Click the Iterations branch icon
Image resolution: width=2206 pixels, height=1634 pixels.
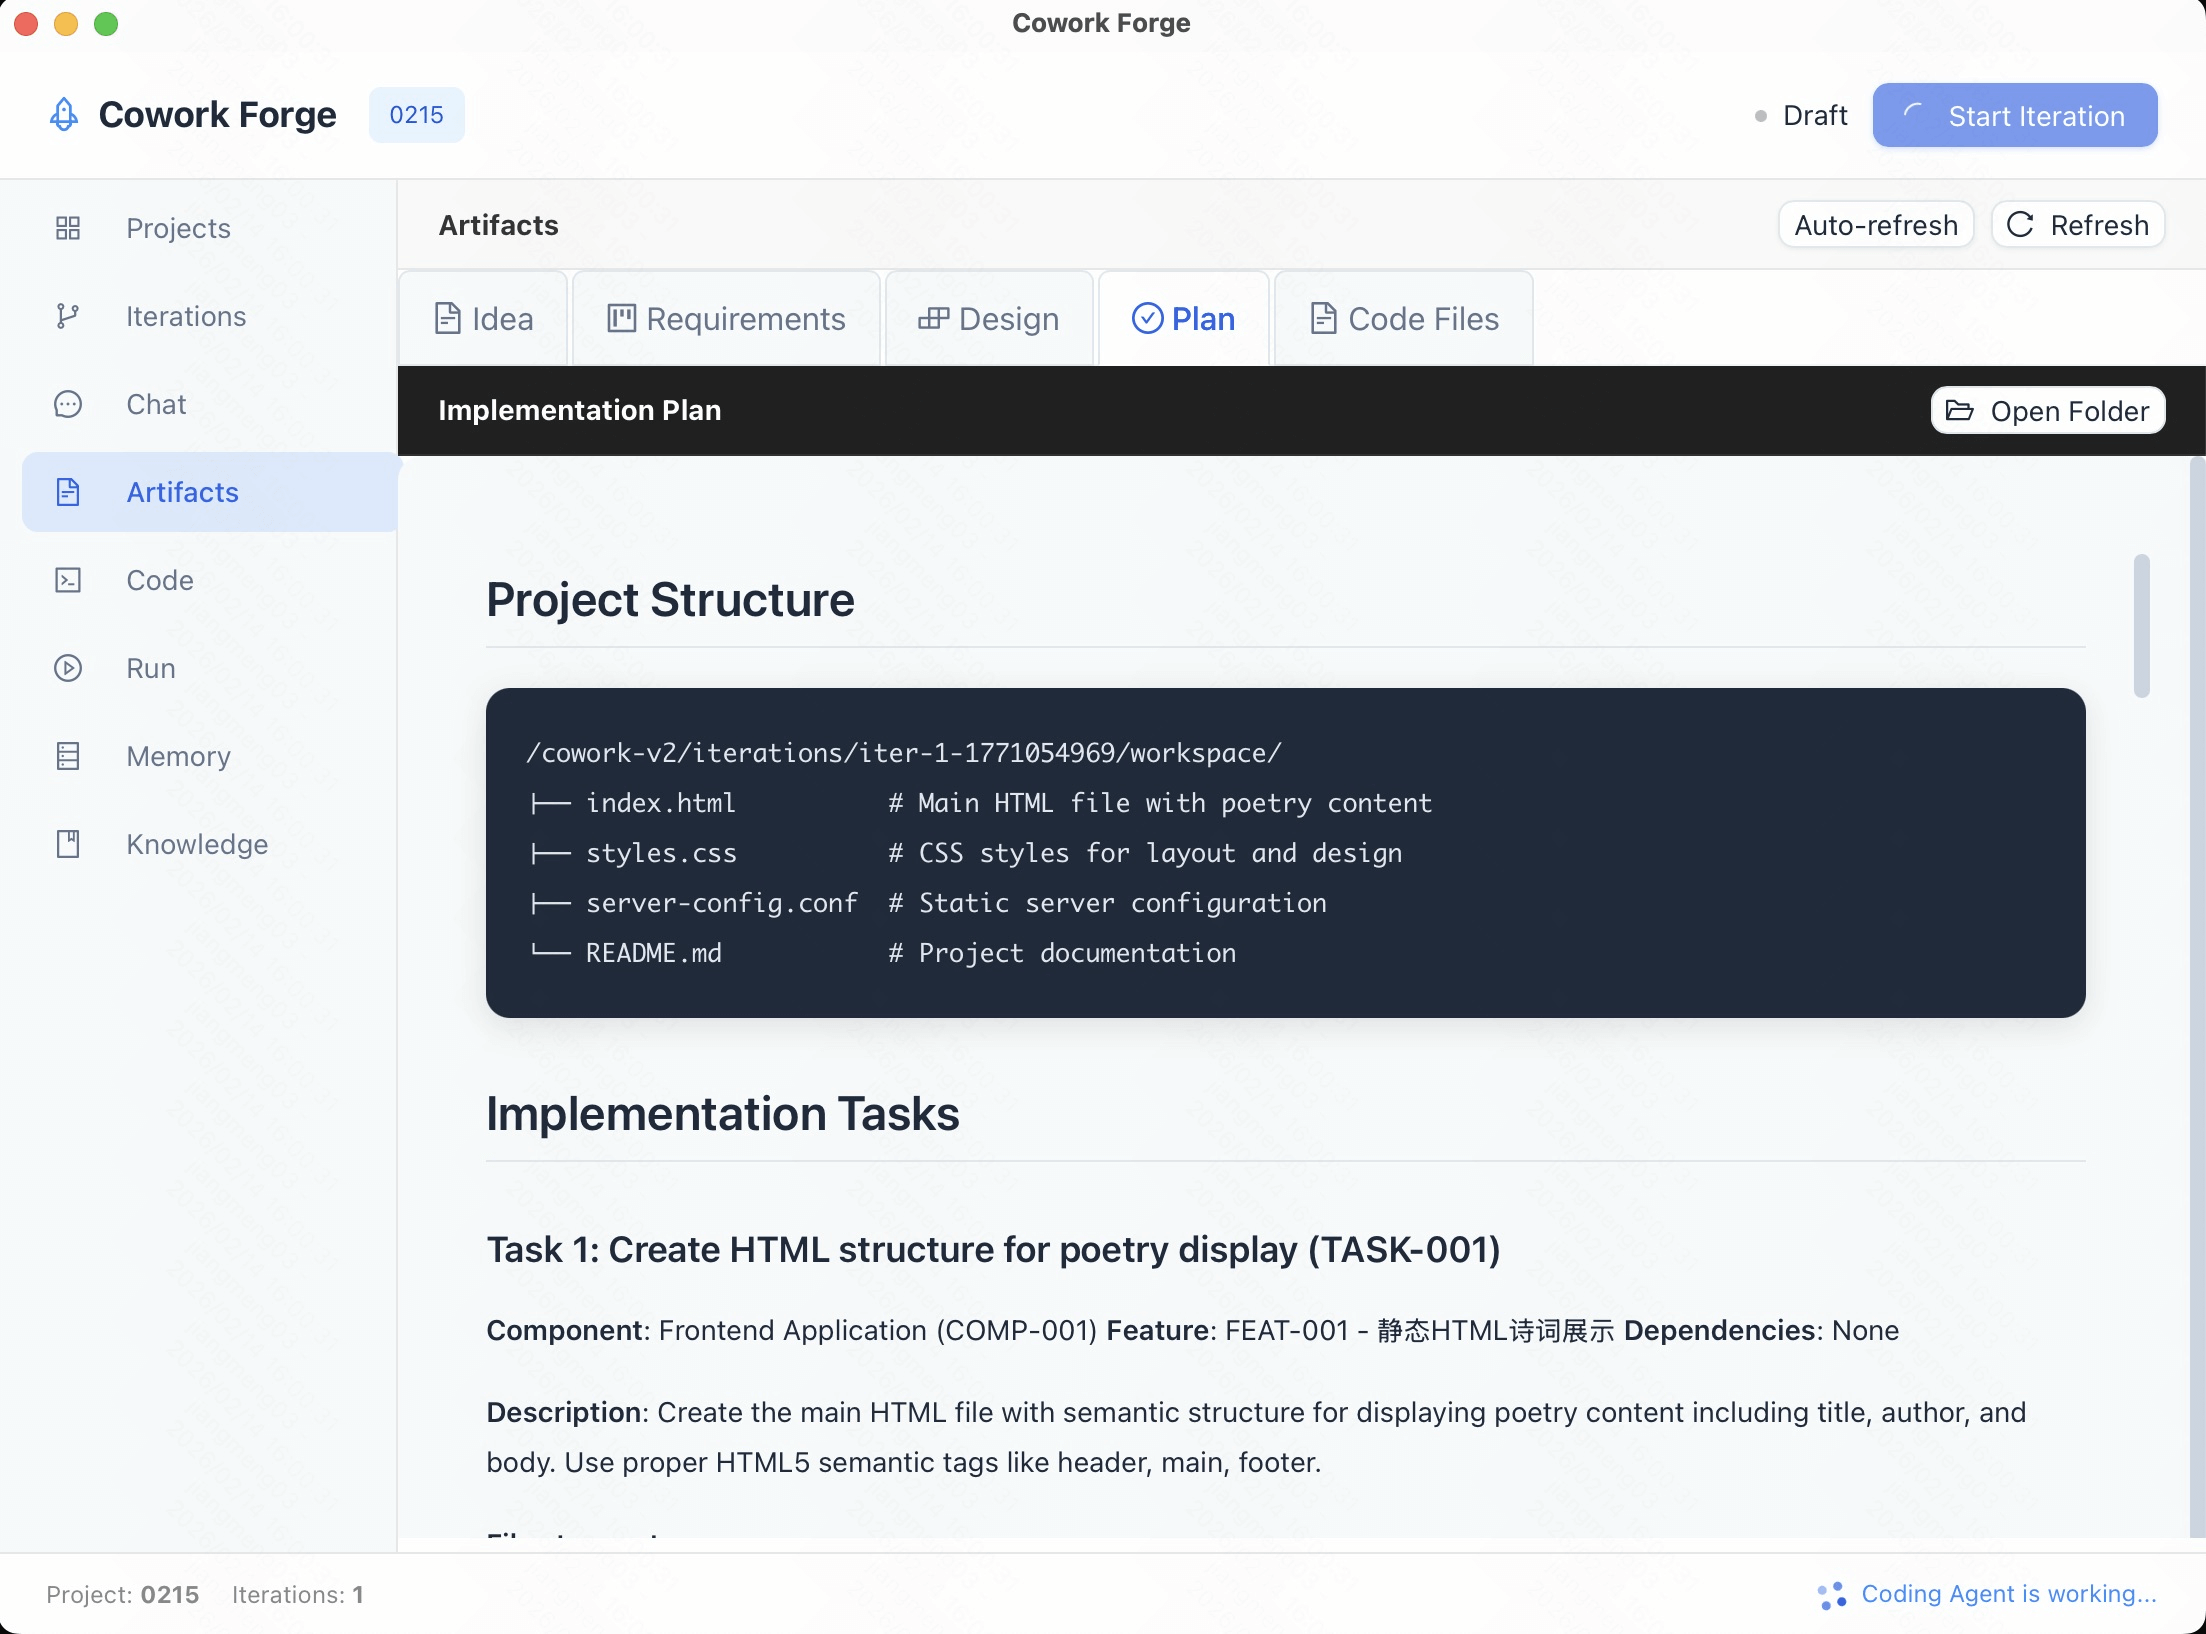[68, 316]
